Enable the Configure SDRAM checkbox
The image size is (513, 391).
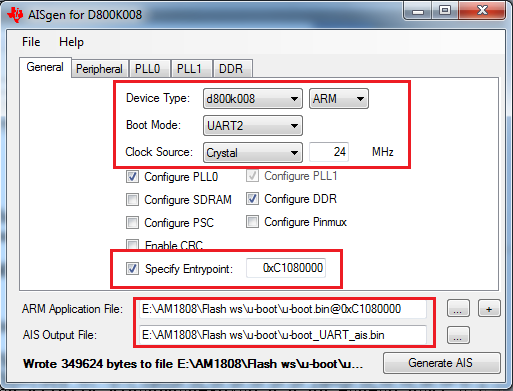[x=132, y=200]
